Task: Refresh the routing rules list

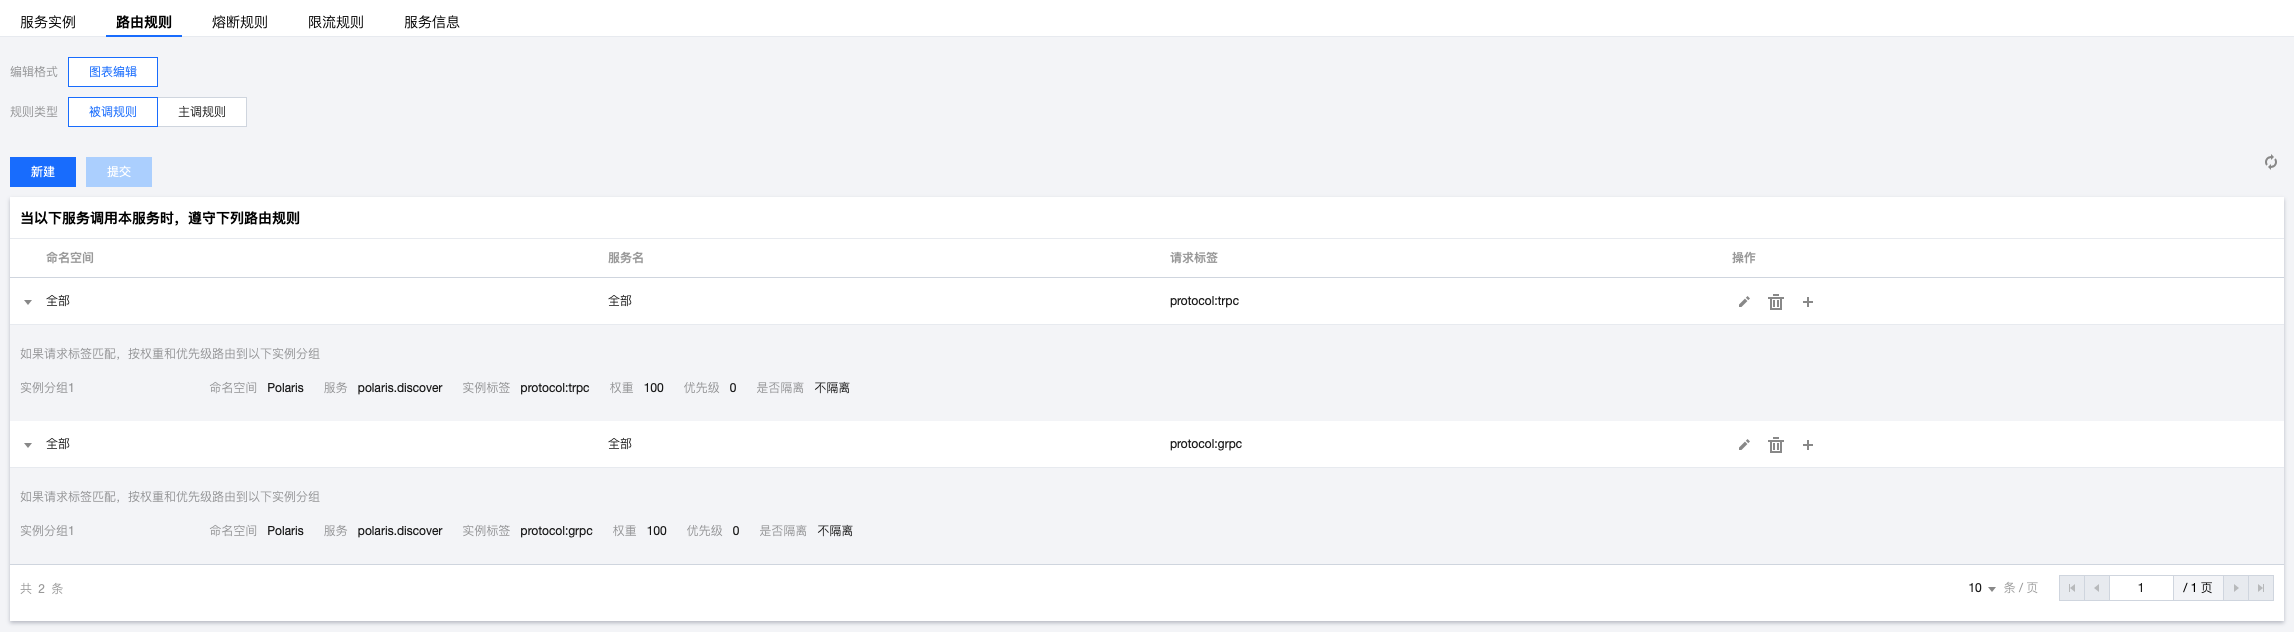Action: tap(2271, 162)
